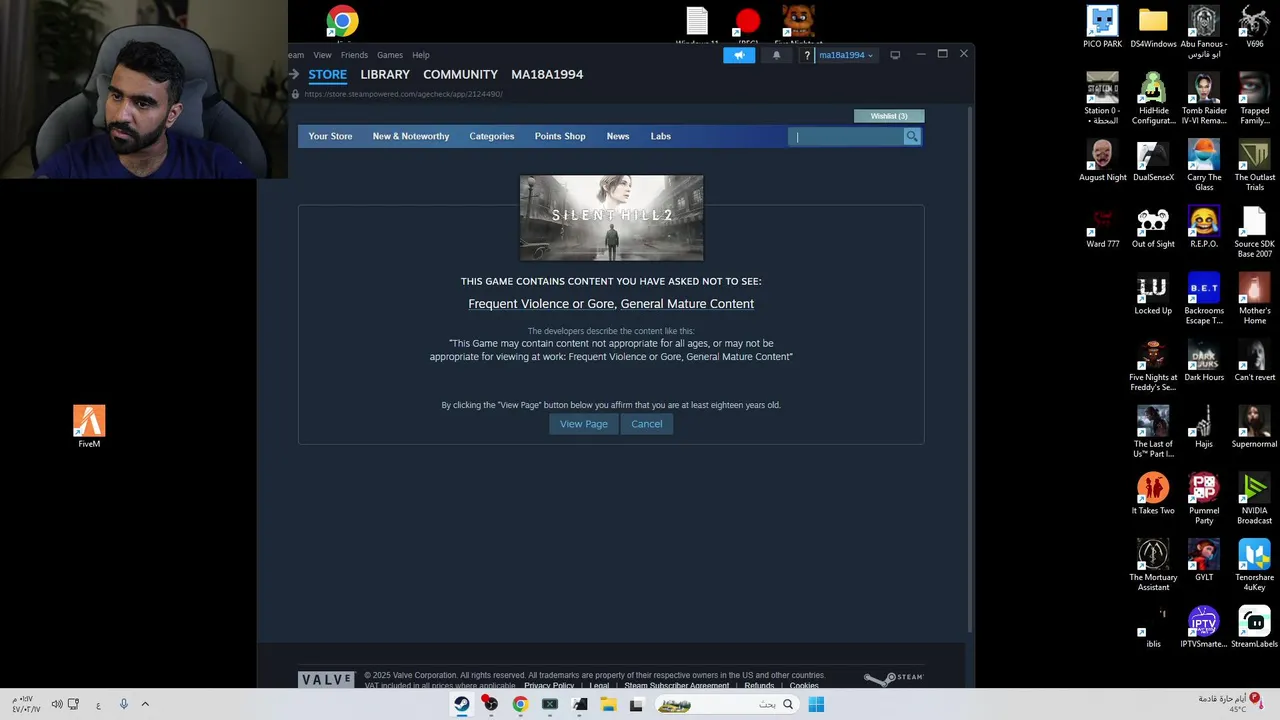Click the View Page button
The height and width of the screenshot is (720, 1280).
tap(584, 424)
